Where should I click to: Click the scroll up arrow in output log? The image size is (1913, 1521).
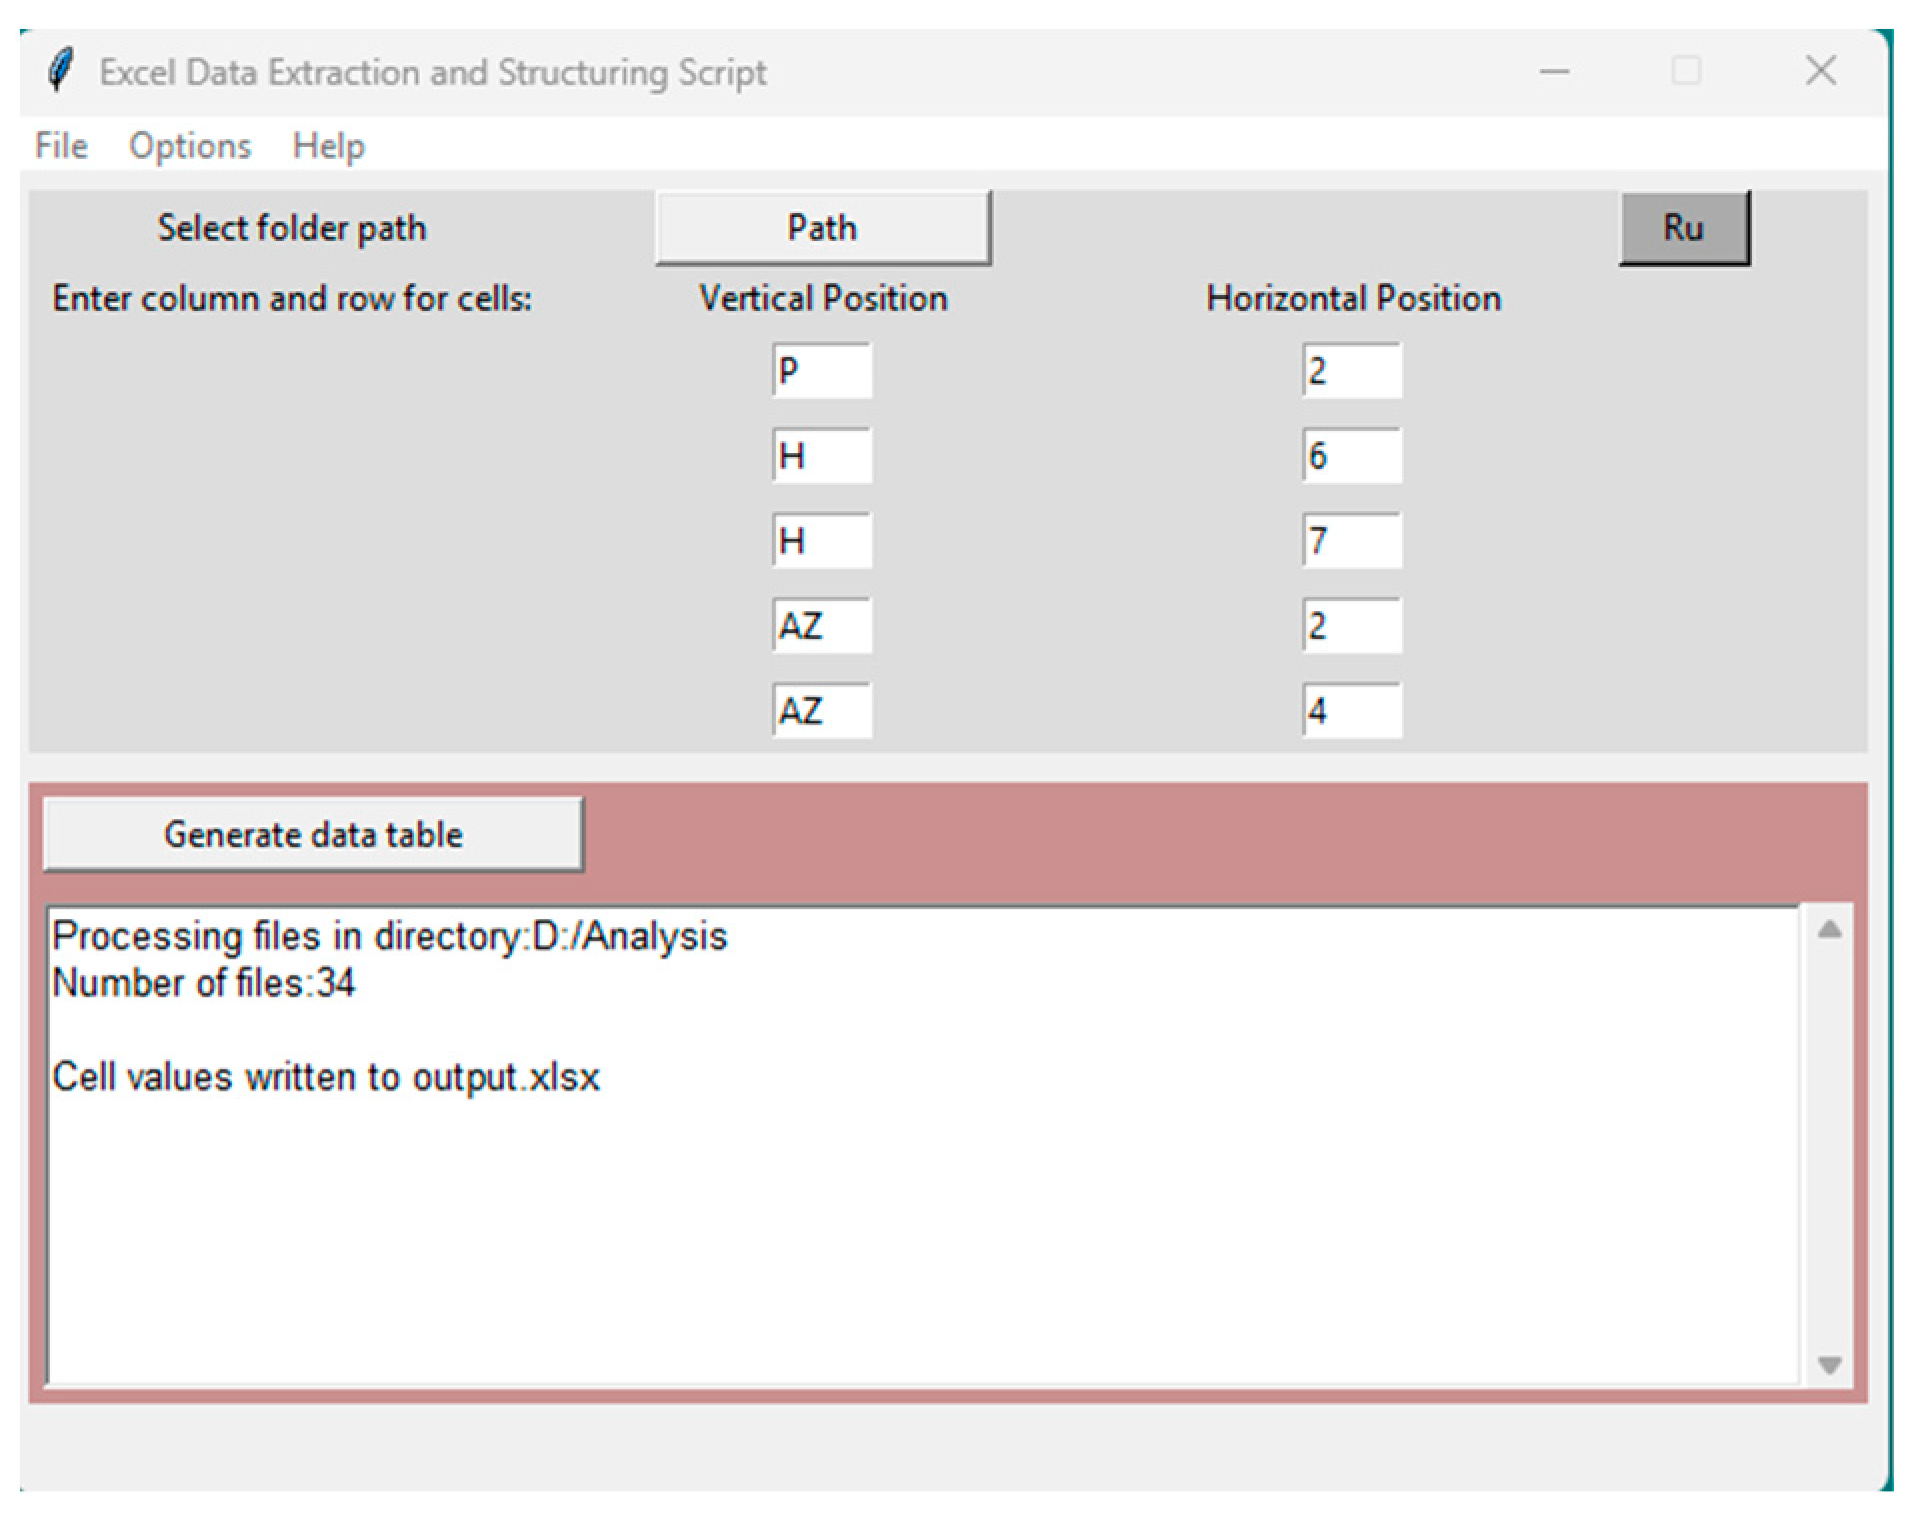coord(1829,930)
